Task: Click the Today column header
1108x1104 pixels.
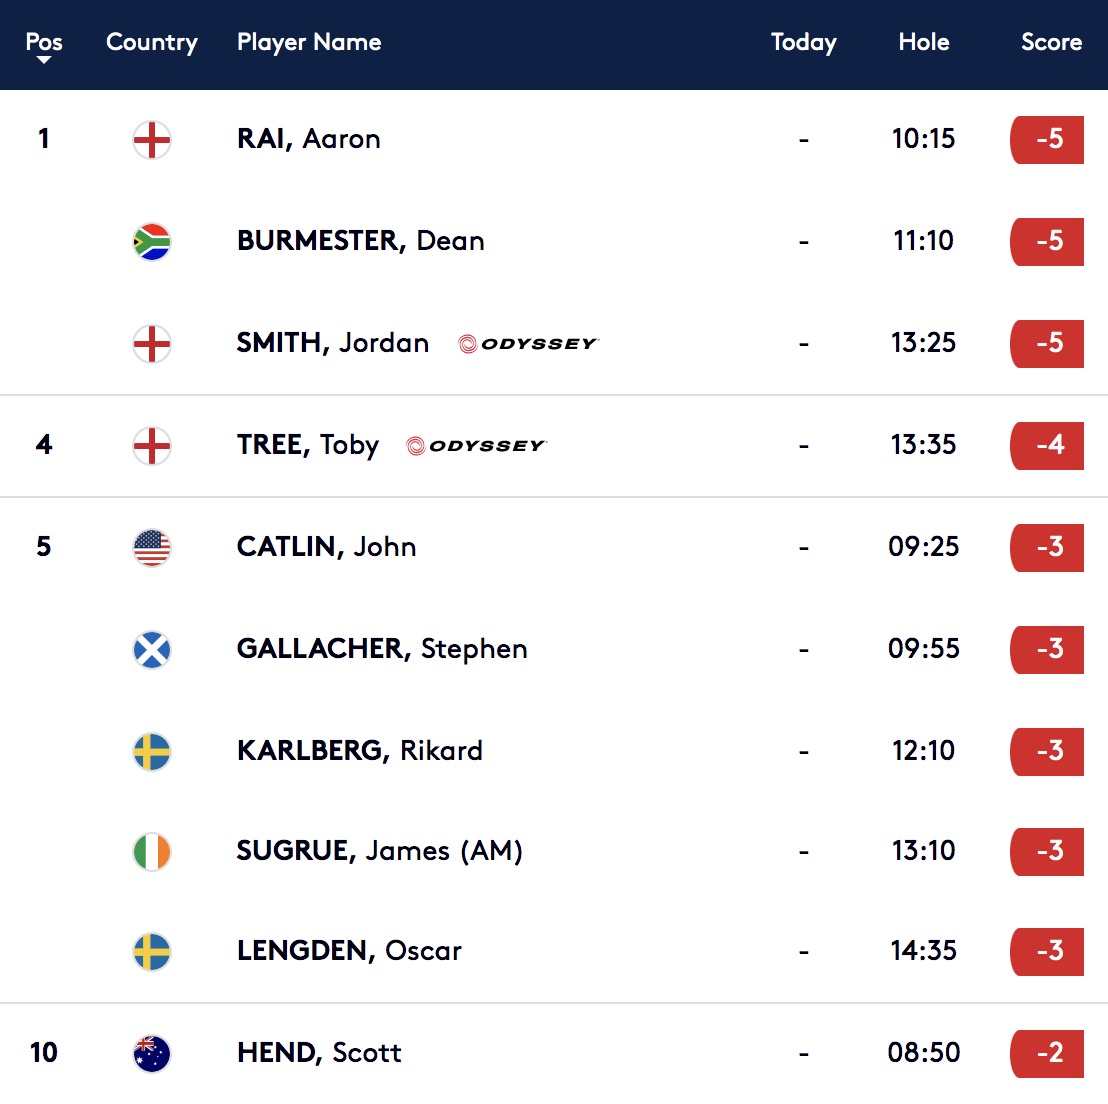Action: (803, 42)
